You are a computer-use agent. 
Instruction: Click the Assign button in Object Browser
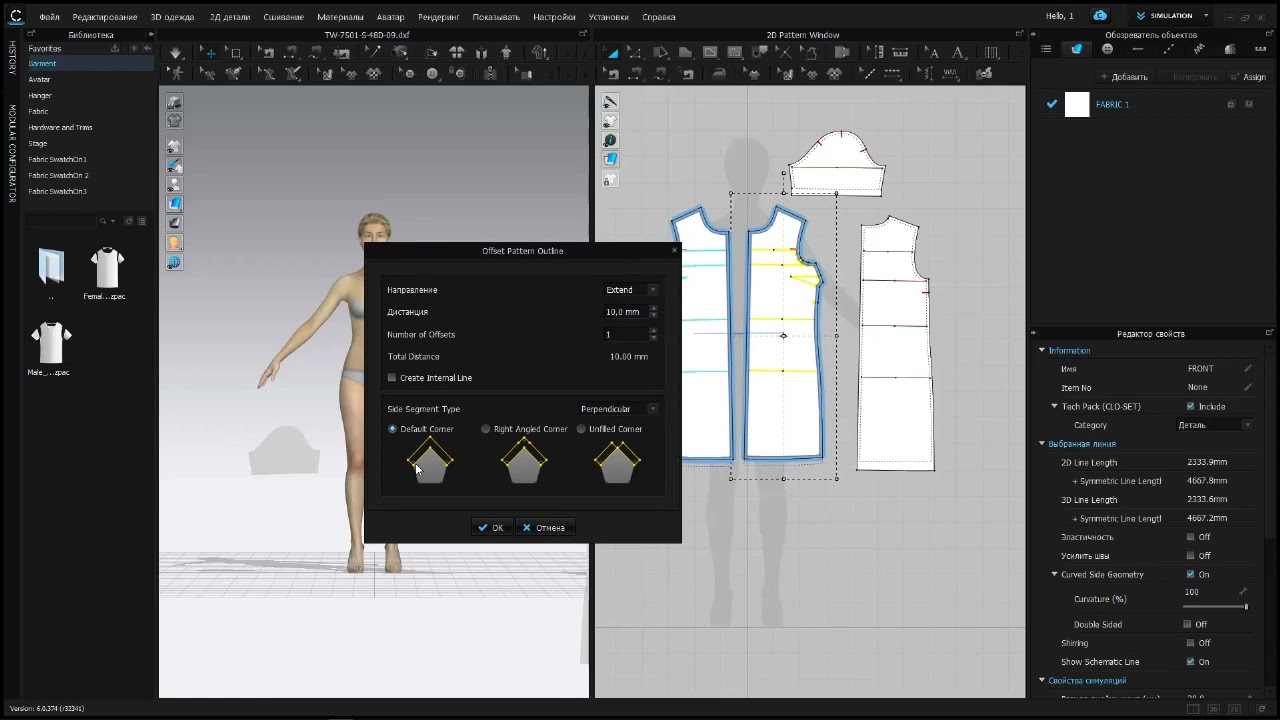click(x=1249, y=77)
